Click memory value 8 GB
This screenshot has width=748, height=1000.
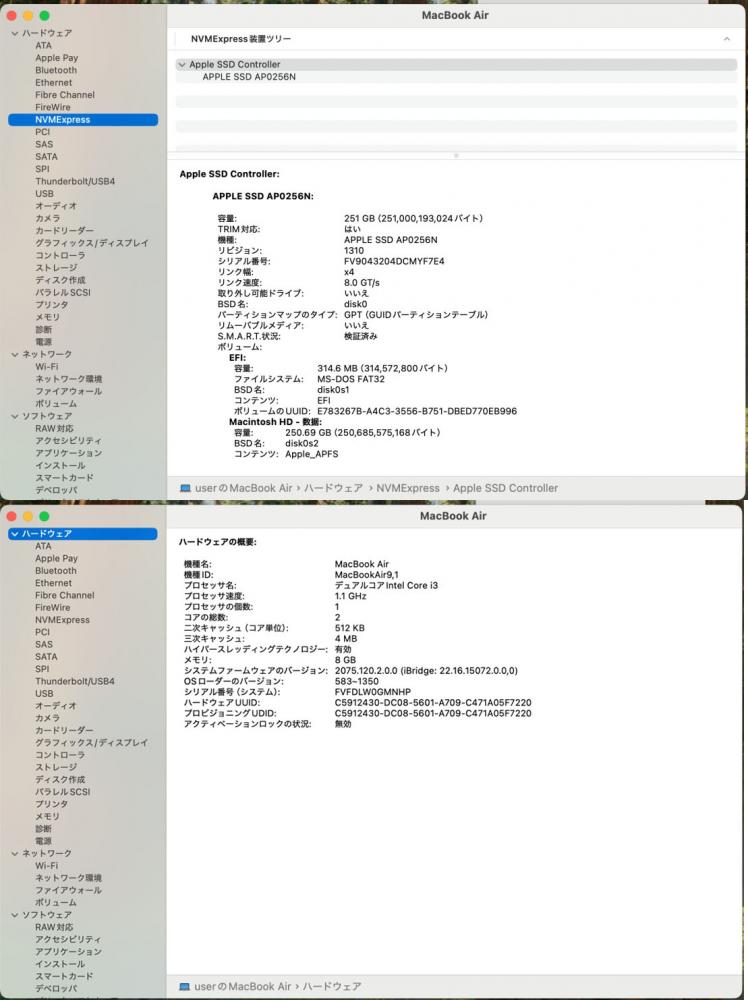point(345,660)
